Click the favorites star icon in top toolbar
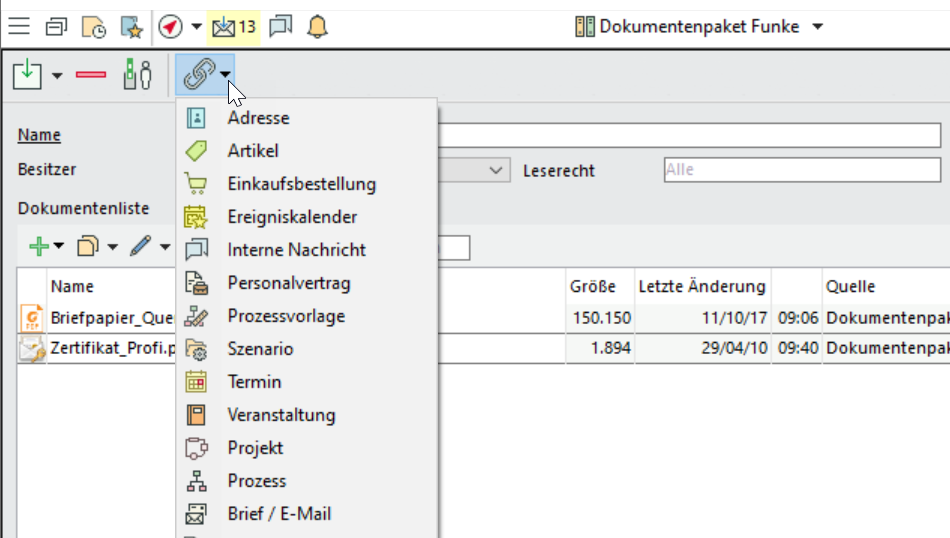This screenshot has width=950, height=538. [130, 27]
